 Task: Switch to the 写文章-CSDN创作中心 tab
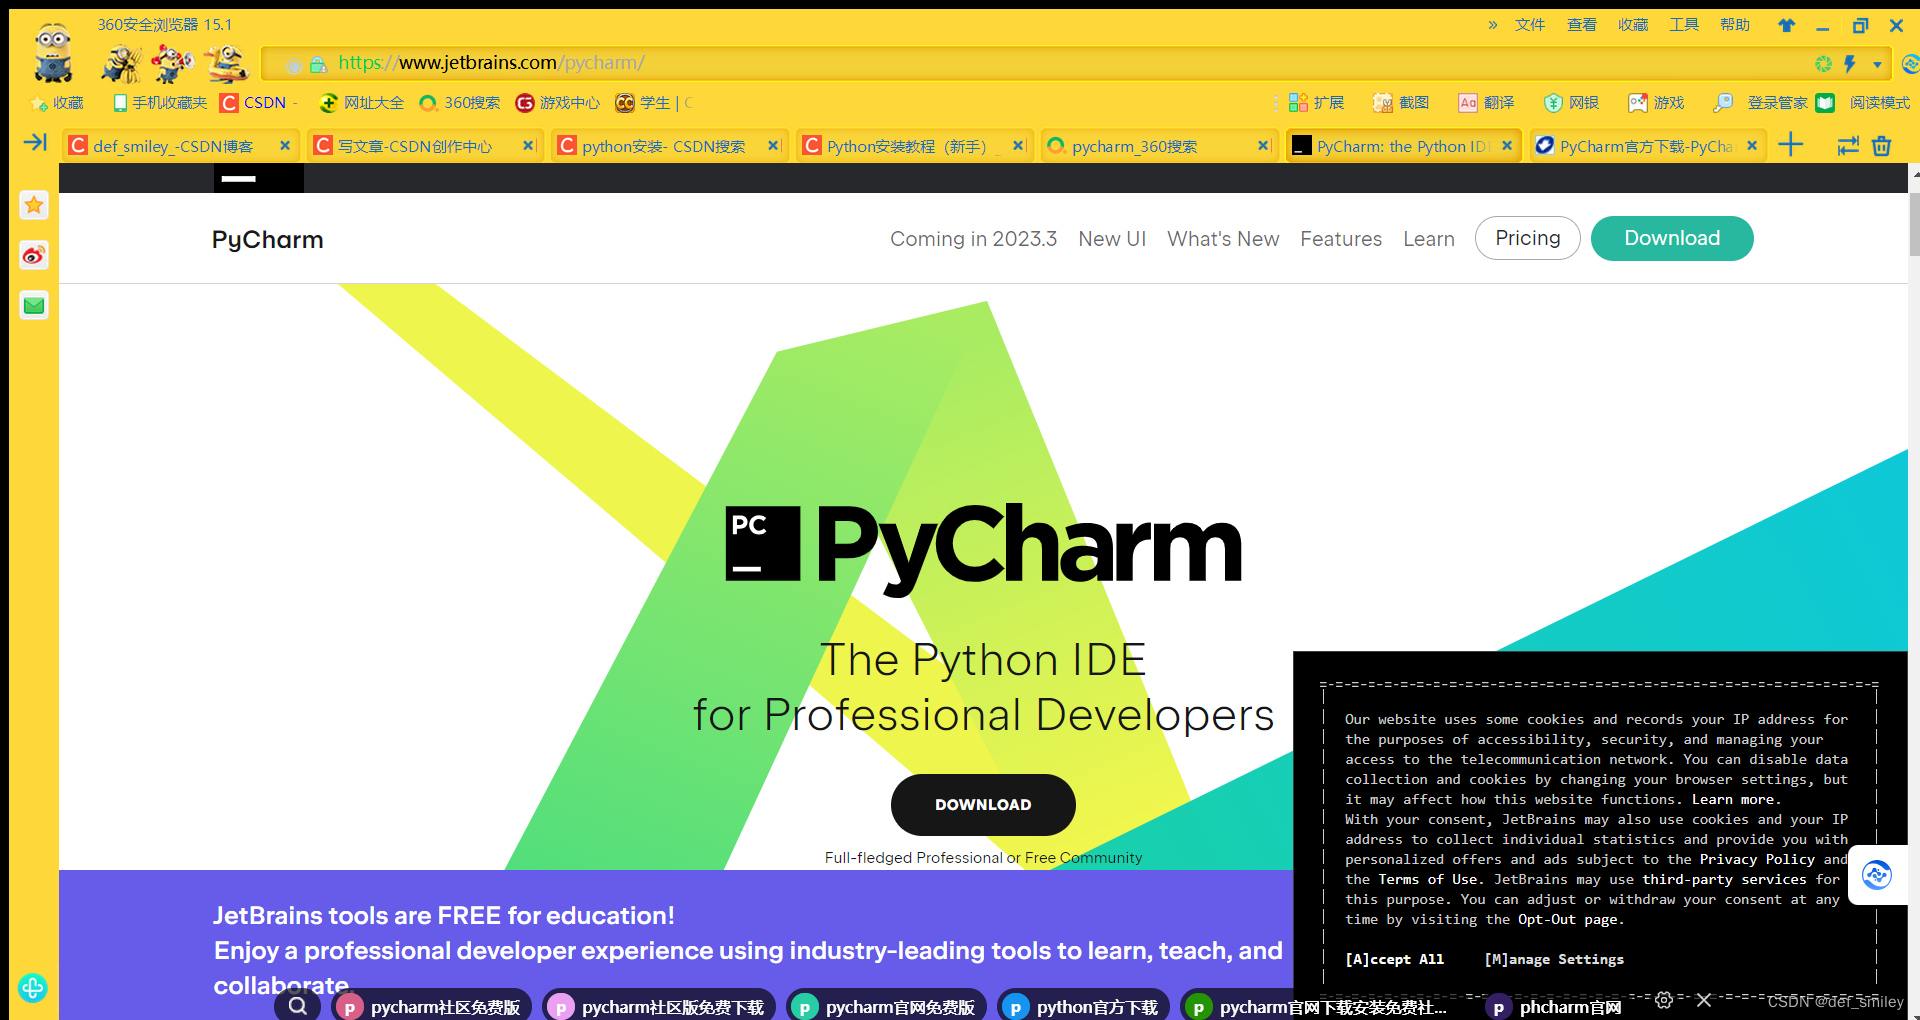415,146
